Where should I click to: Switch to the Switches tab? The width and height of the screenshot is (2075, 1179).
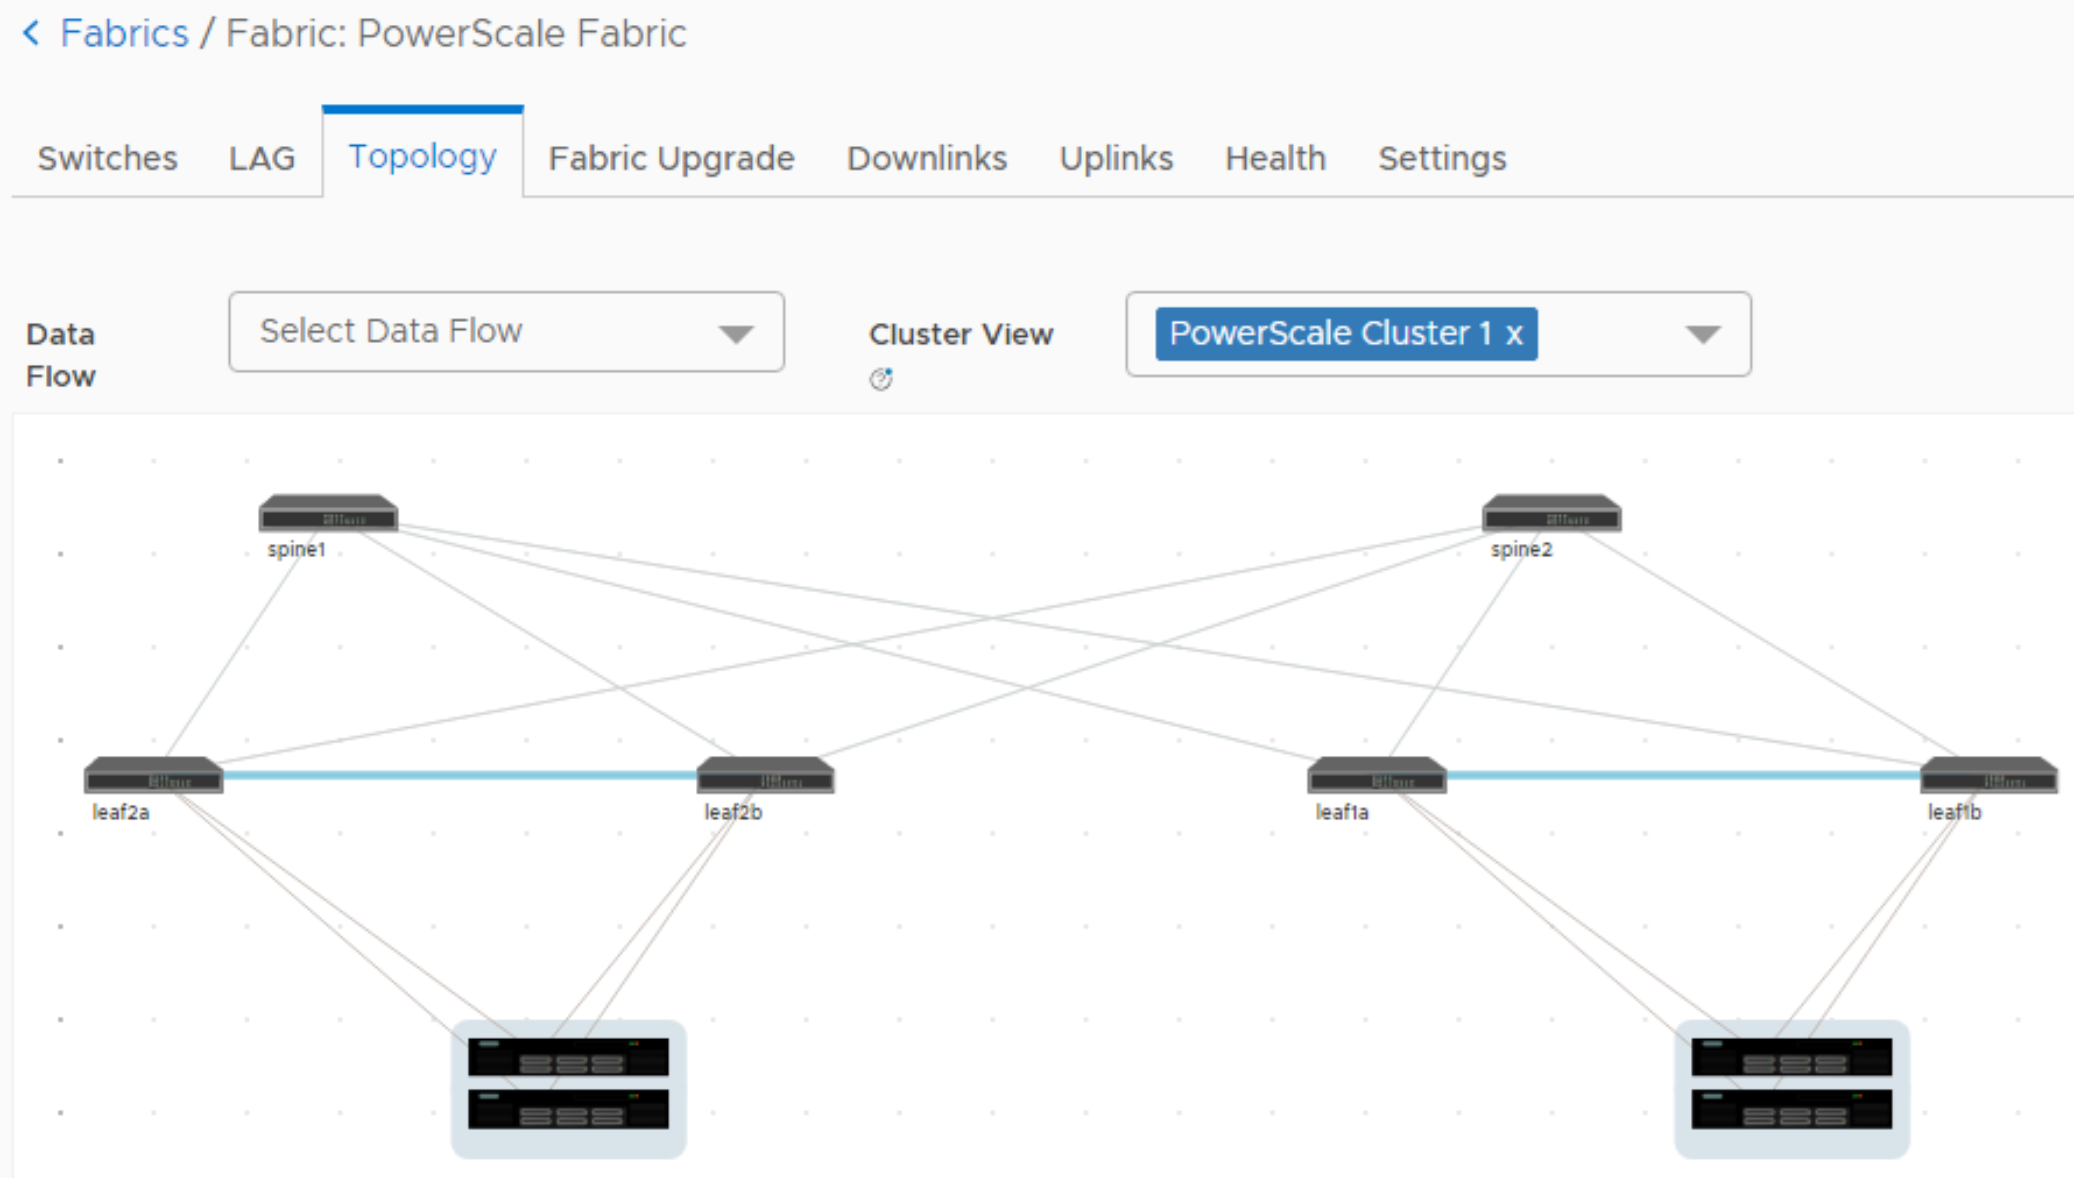click(107, 158)
